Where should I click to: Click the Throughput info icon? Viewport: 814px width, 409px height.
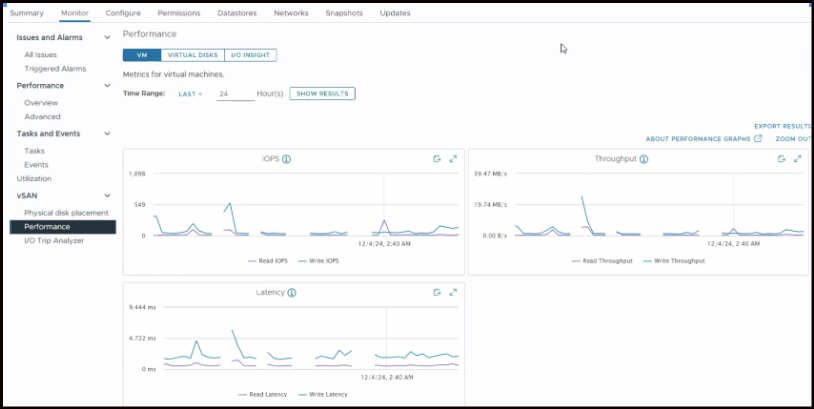coord(643,159)
